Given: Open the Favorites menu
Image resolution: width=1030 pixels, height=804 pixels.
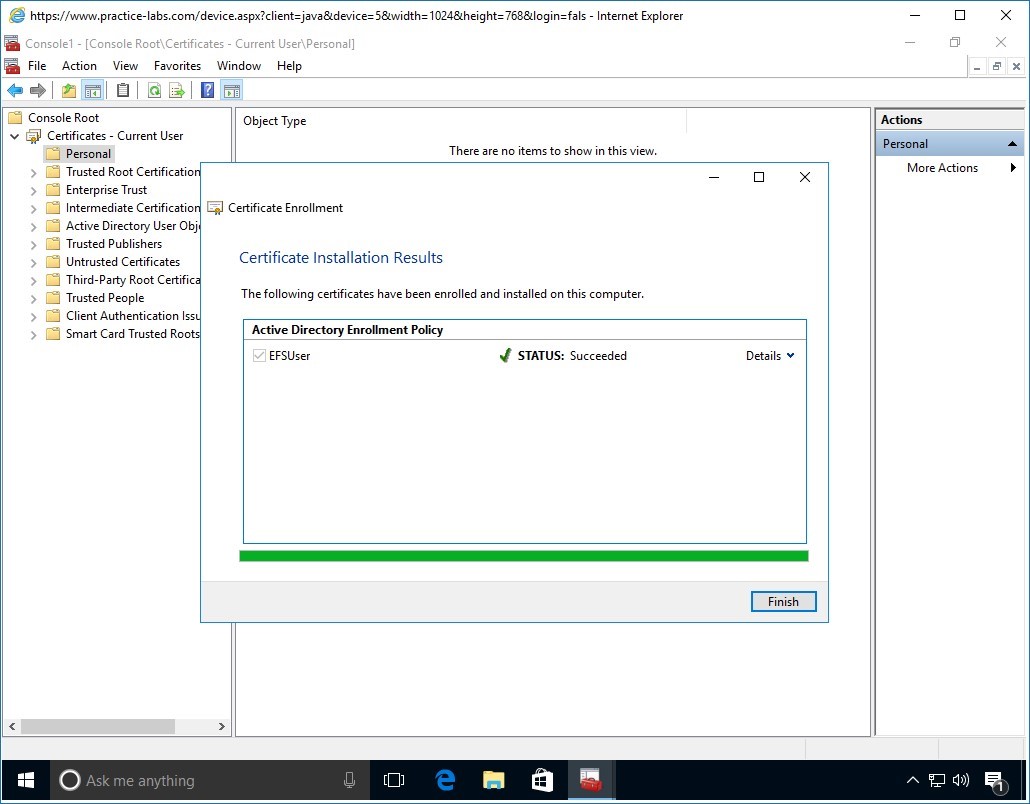Looking at the screenshot, I should pos(177,65).
